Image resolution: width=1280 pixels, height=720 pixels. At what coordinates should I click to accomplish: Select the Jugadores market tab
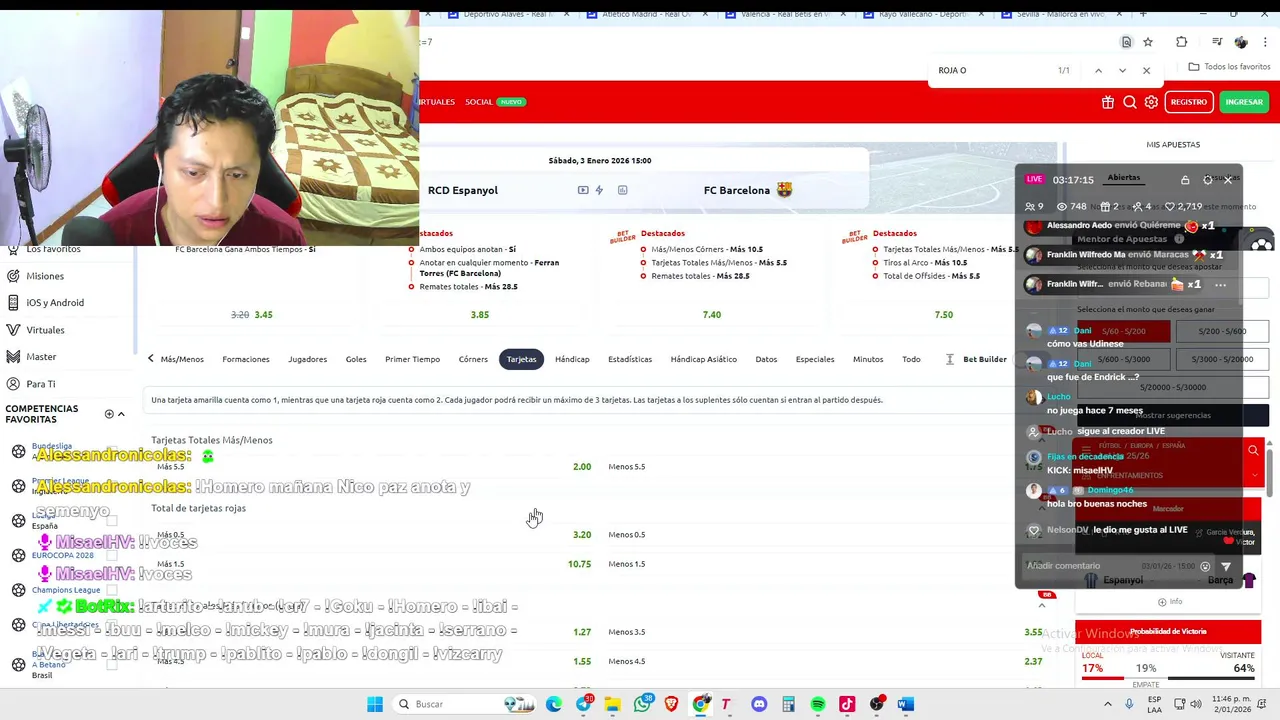(307, 359)
